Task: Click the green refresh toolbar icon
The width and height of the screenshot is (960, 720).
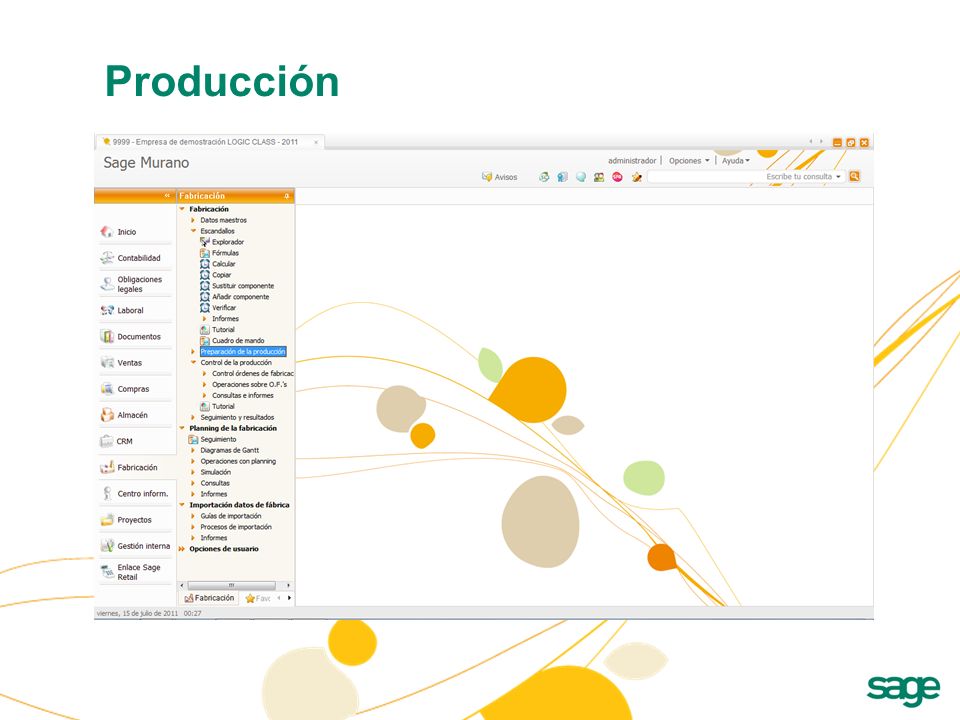Action: click(x=544, y=177)
